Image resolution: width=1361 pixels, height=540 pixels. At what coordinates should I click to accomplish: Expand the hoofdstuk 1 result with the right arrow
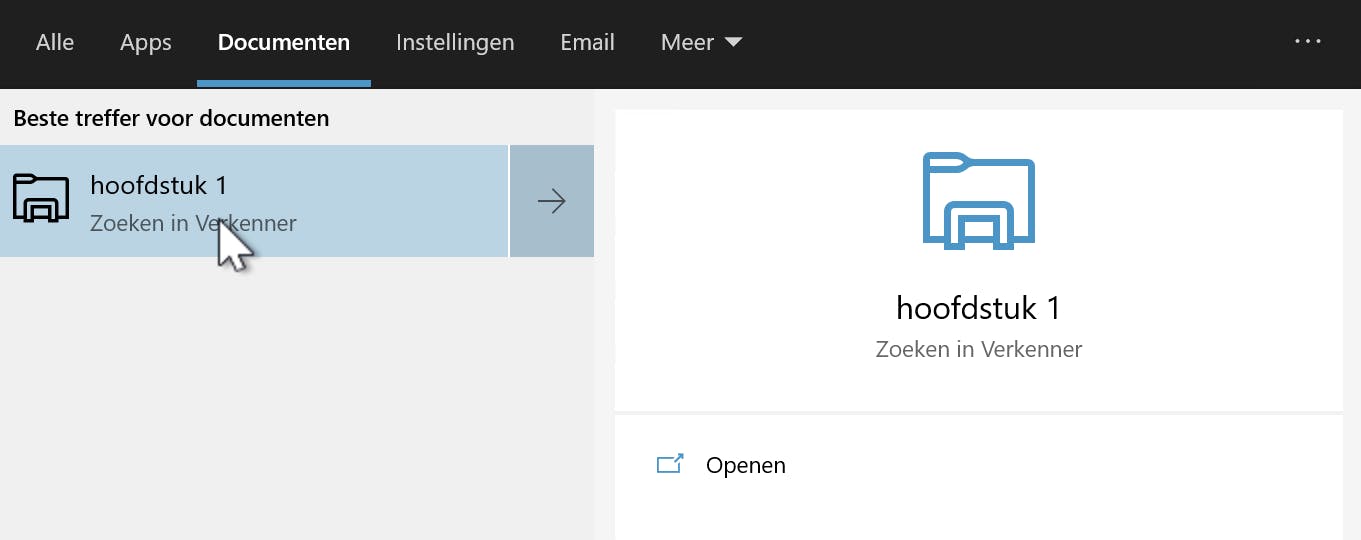[552, 201]
